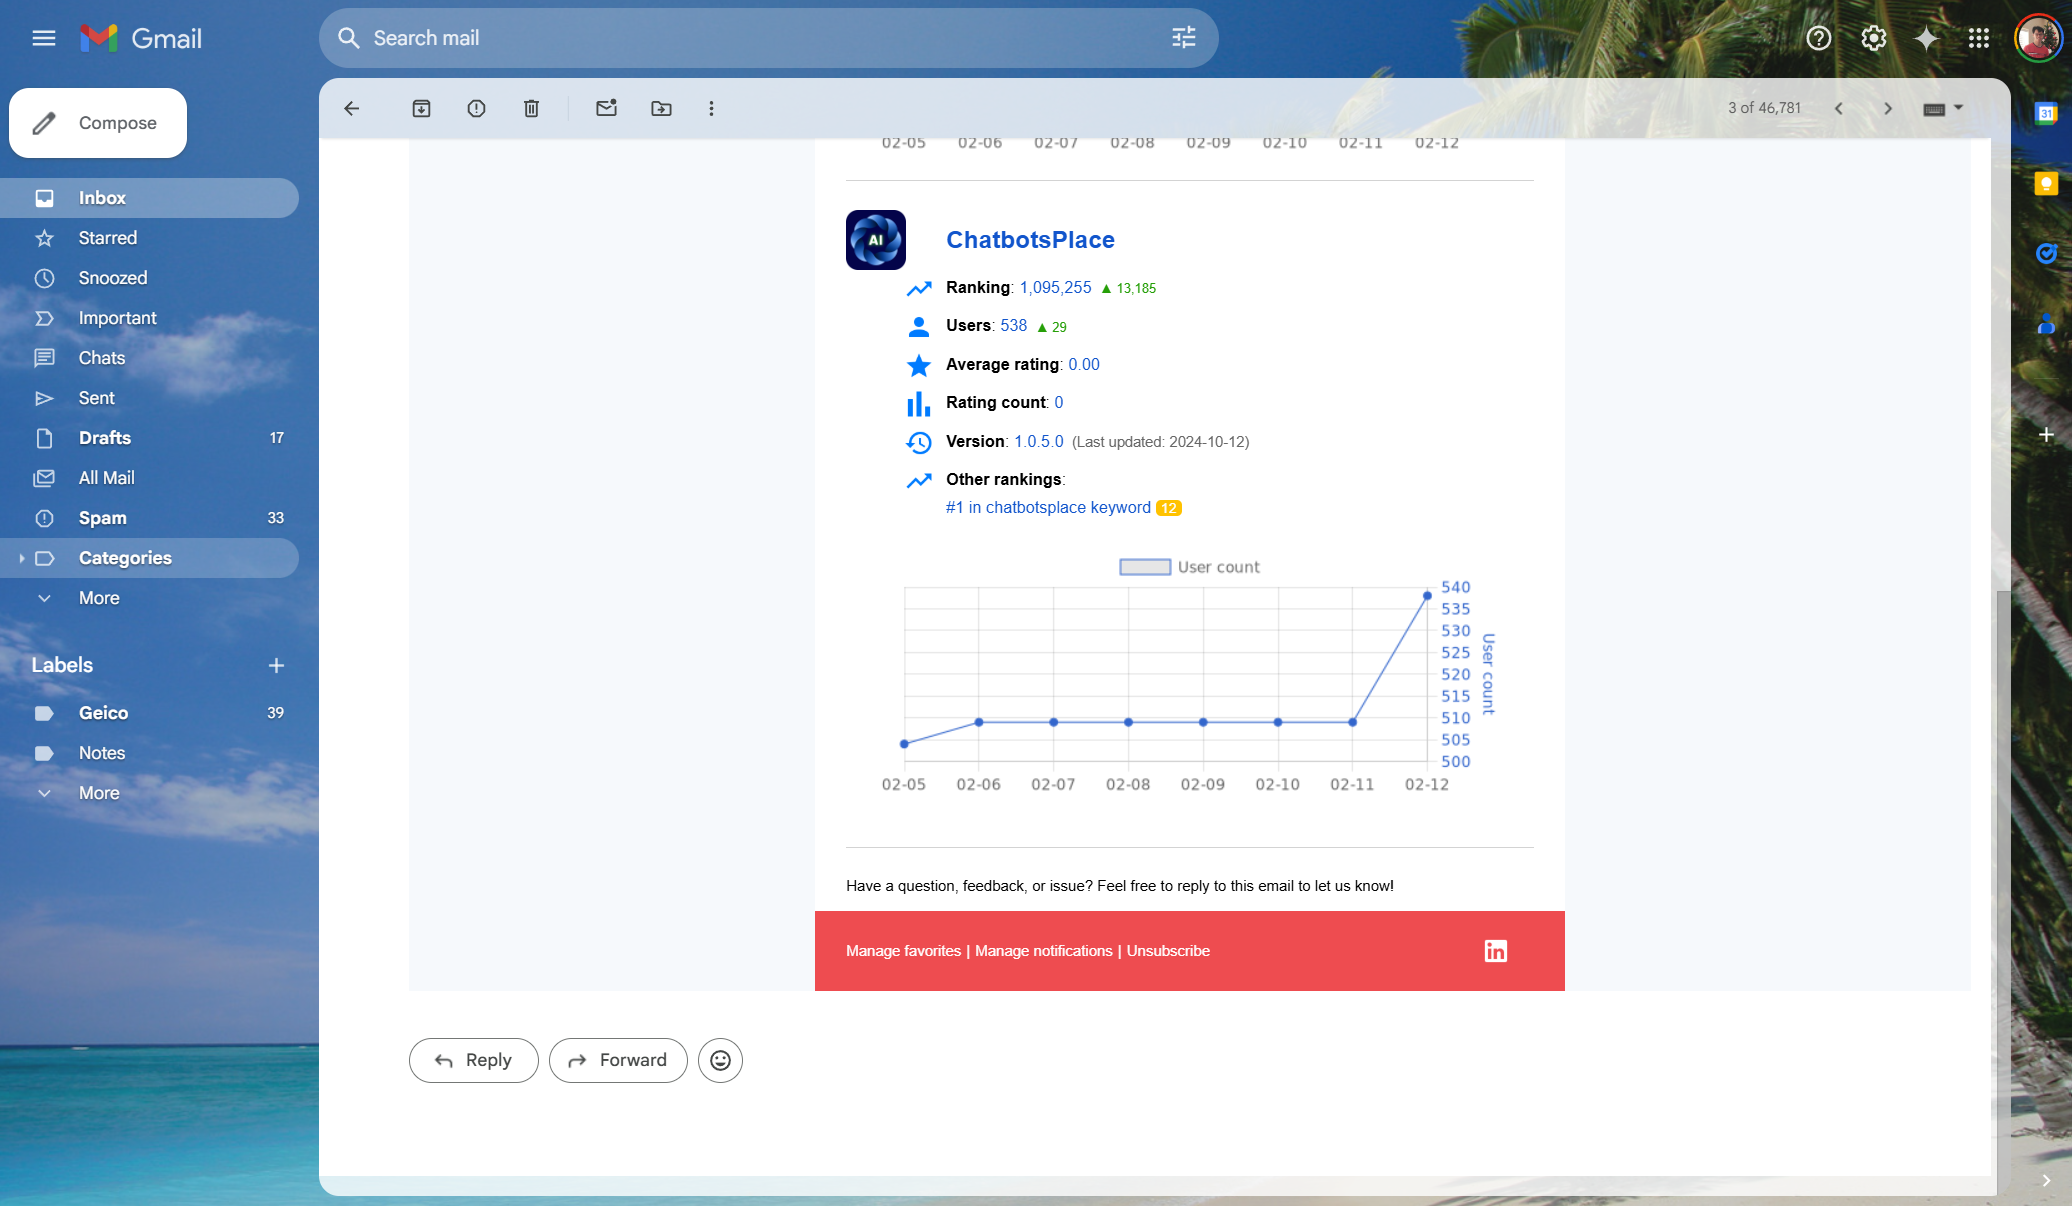Open the Snoozed folder
The image size is (2072, 1206).
click(149, 278)
